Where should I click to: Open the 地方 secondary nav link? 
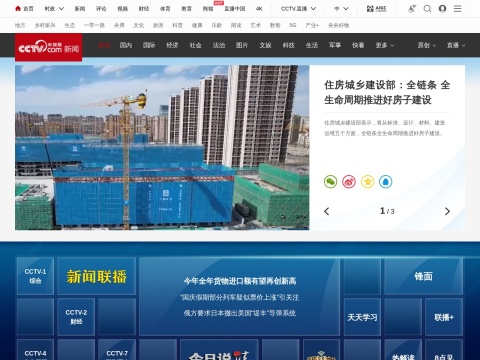20,25
